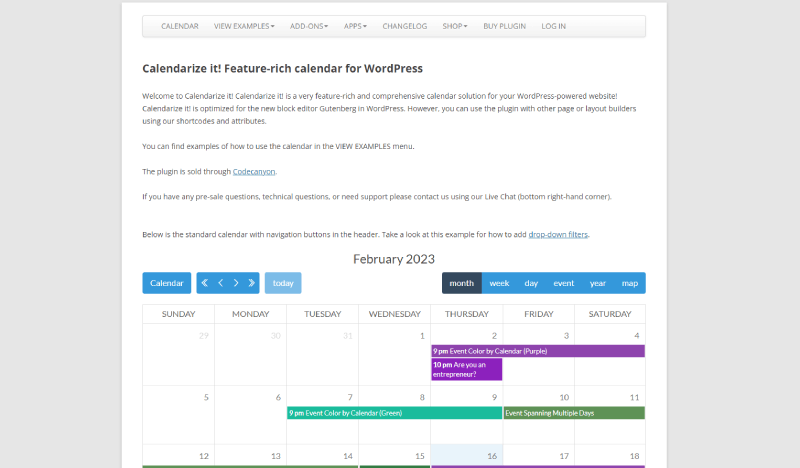
Task: Follow the Codecanyon link
Action: 254,171
